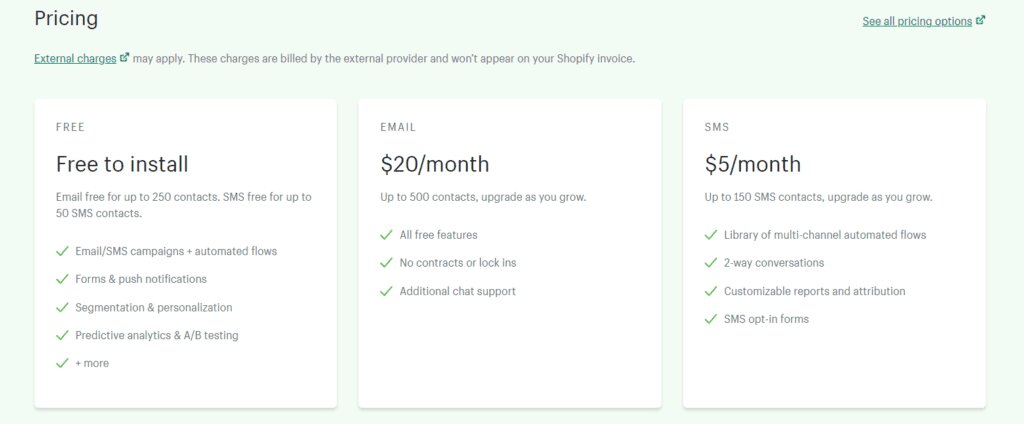This screenshot has width=1024, height=424.
Task: Click checkmark icon beside Email/SMS campaigns
Action: 62,251
